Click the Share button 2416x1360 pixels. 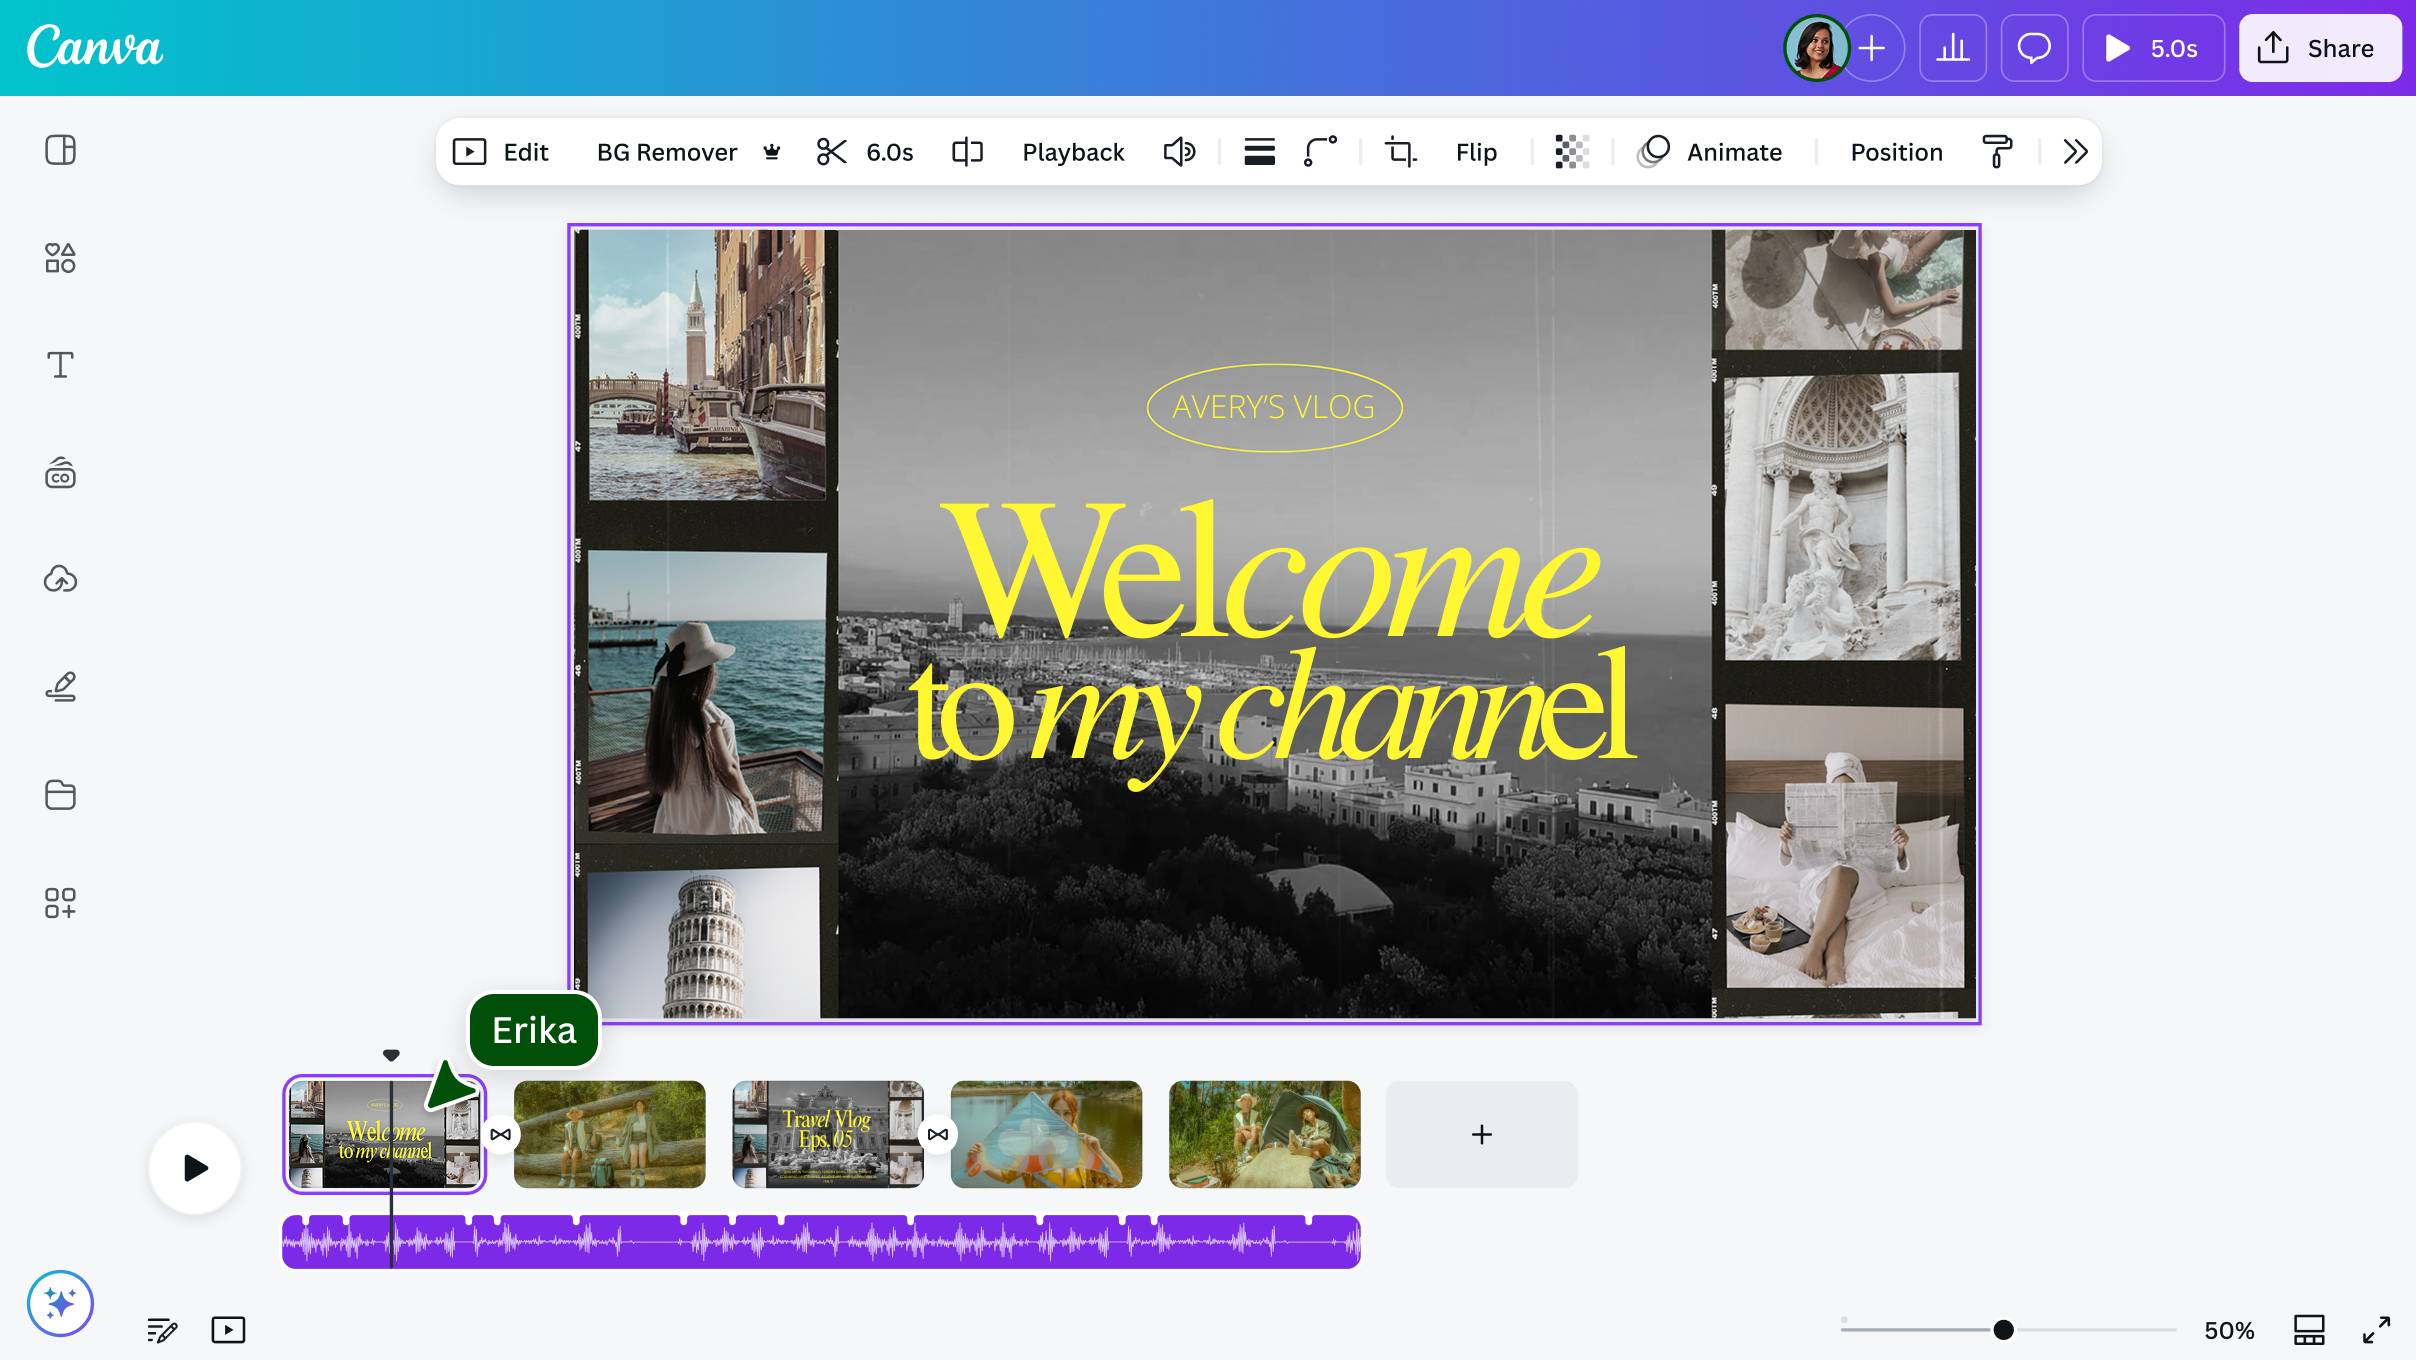2319,47
